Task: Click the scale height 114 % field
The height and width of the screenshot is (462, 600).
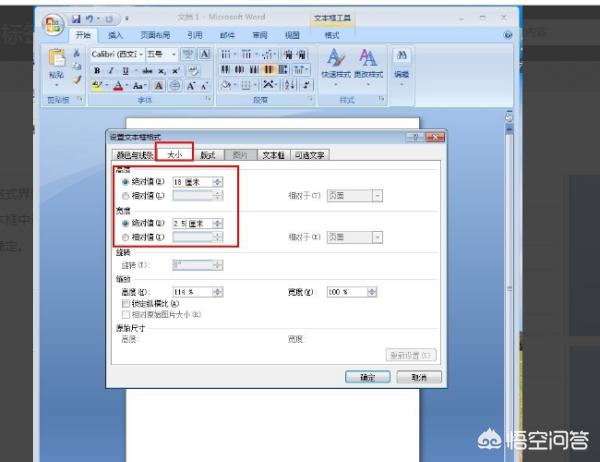Action: [192, 292]
